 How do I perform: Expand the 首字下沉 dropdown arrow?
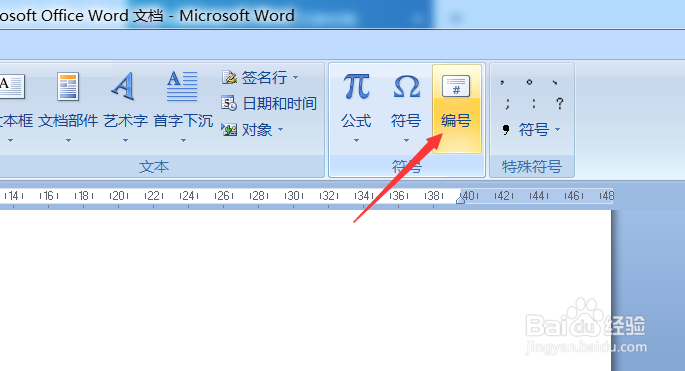(183, 141)
